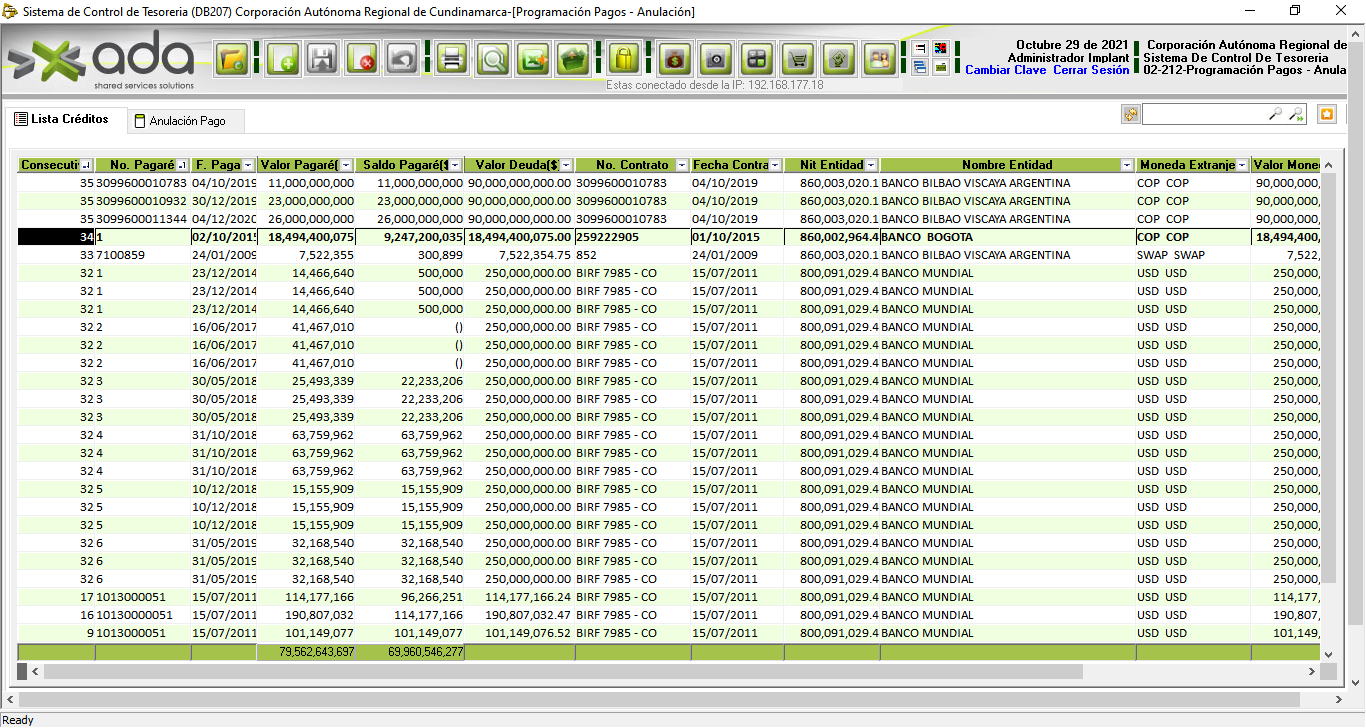1366x728 pixels.
Task: Open the No. Contrato column filter dropdown
Action: pos(682,165)
